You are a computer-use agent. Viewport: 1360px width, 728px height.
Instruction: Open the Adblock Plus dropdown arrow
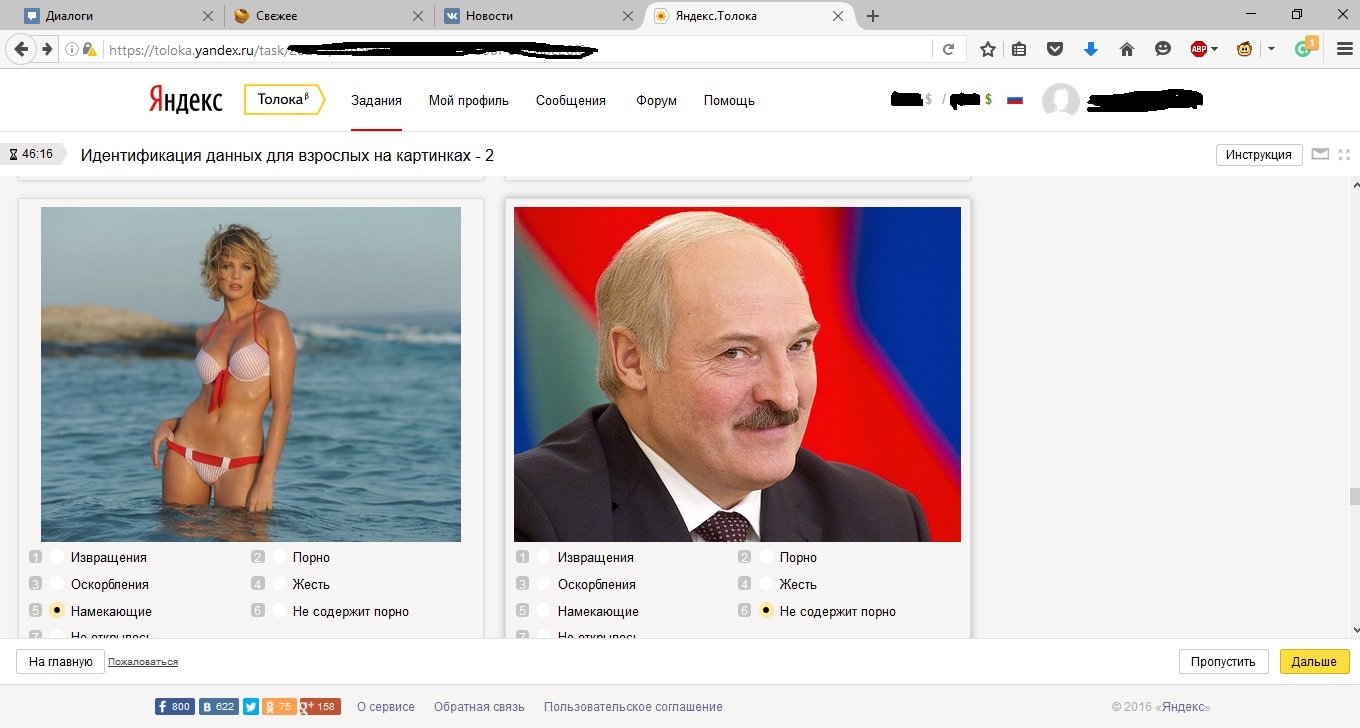1215,49
